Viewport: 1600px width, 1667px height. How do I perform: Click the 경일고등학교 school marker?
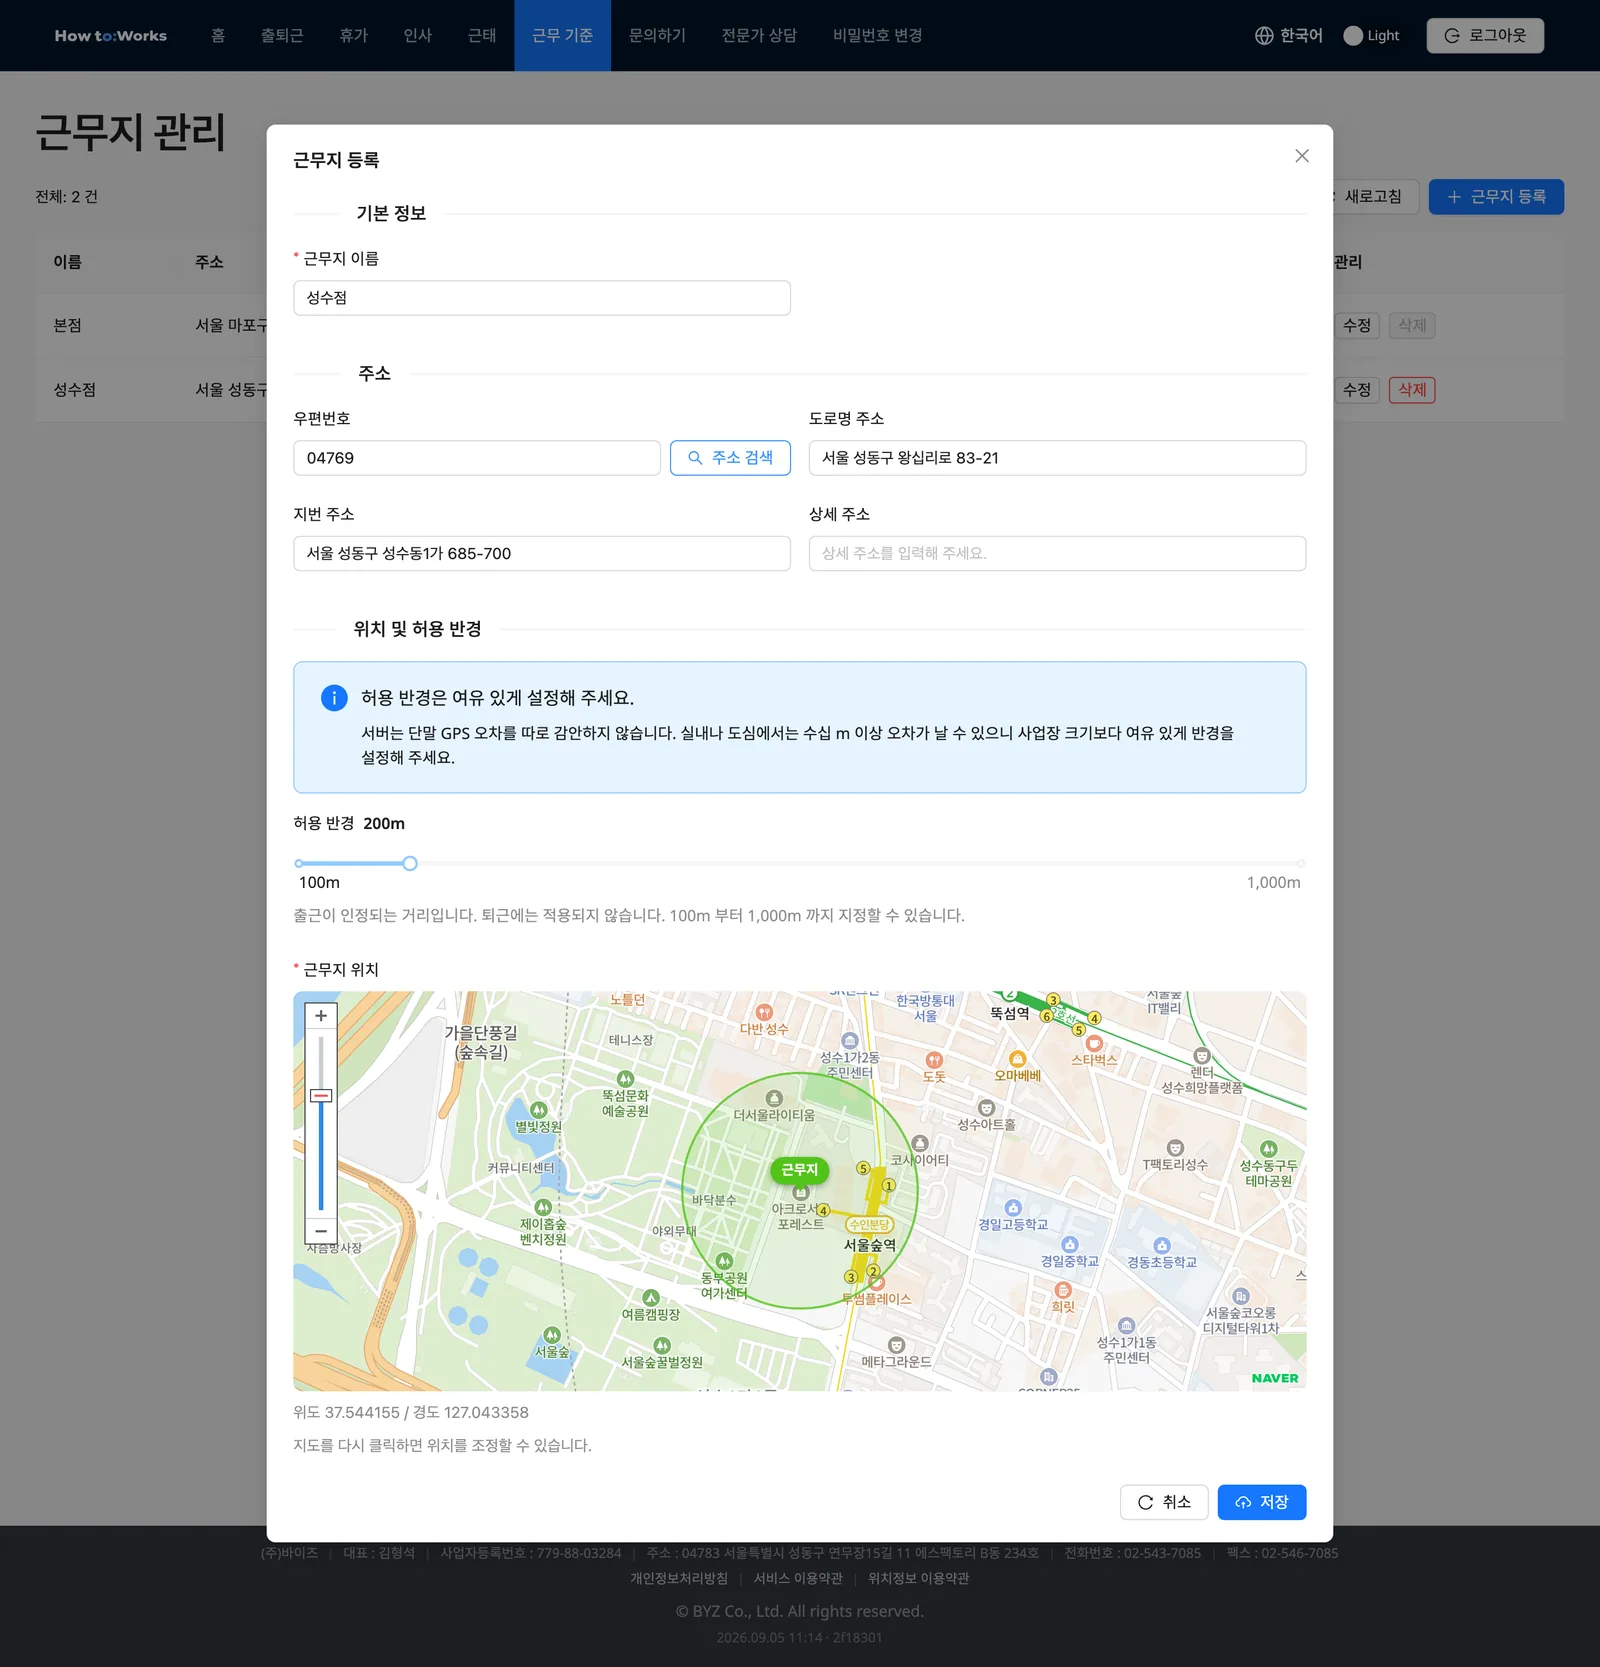pyautogui.click(x=1013, y=1208)
